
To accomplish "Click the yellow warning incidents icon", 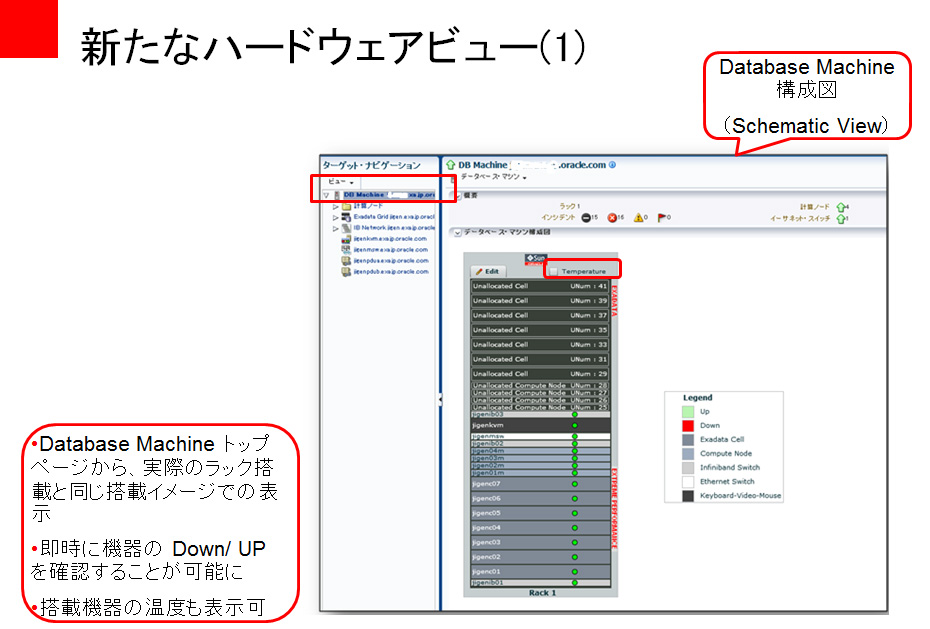I will 639,218.
